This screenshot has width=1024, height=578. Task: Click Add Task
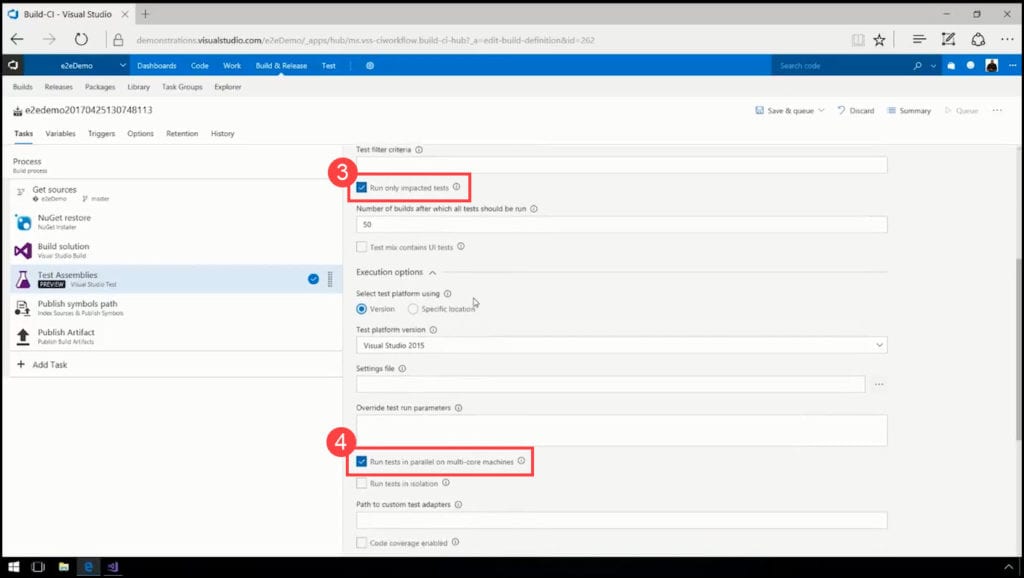(x=42, y=364)
